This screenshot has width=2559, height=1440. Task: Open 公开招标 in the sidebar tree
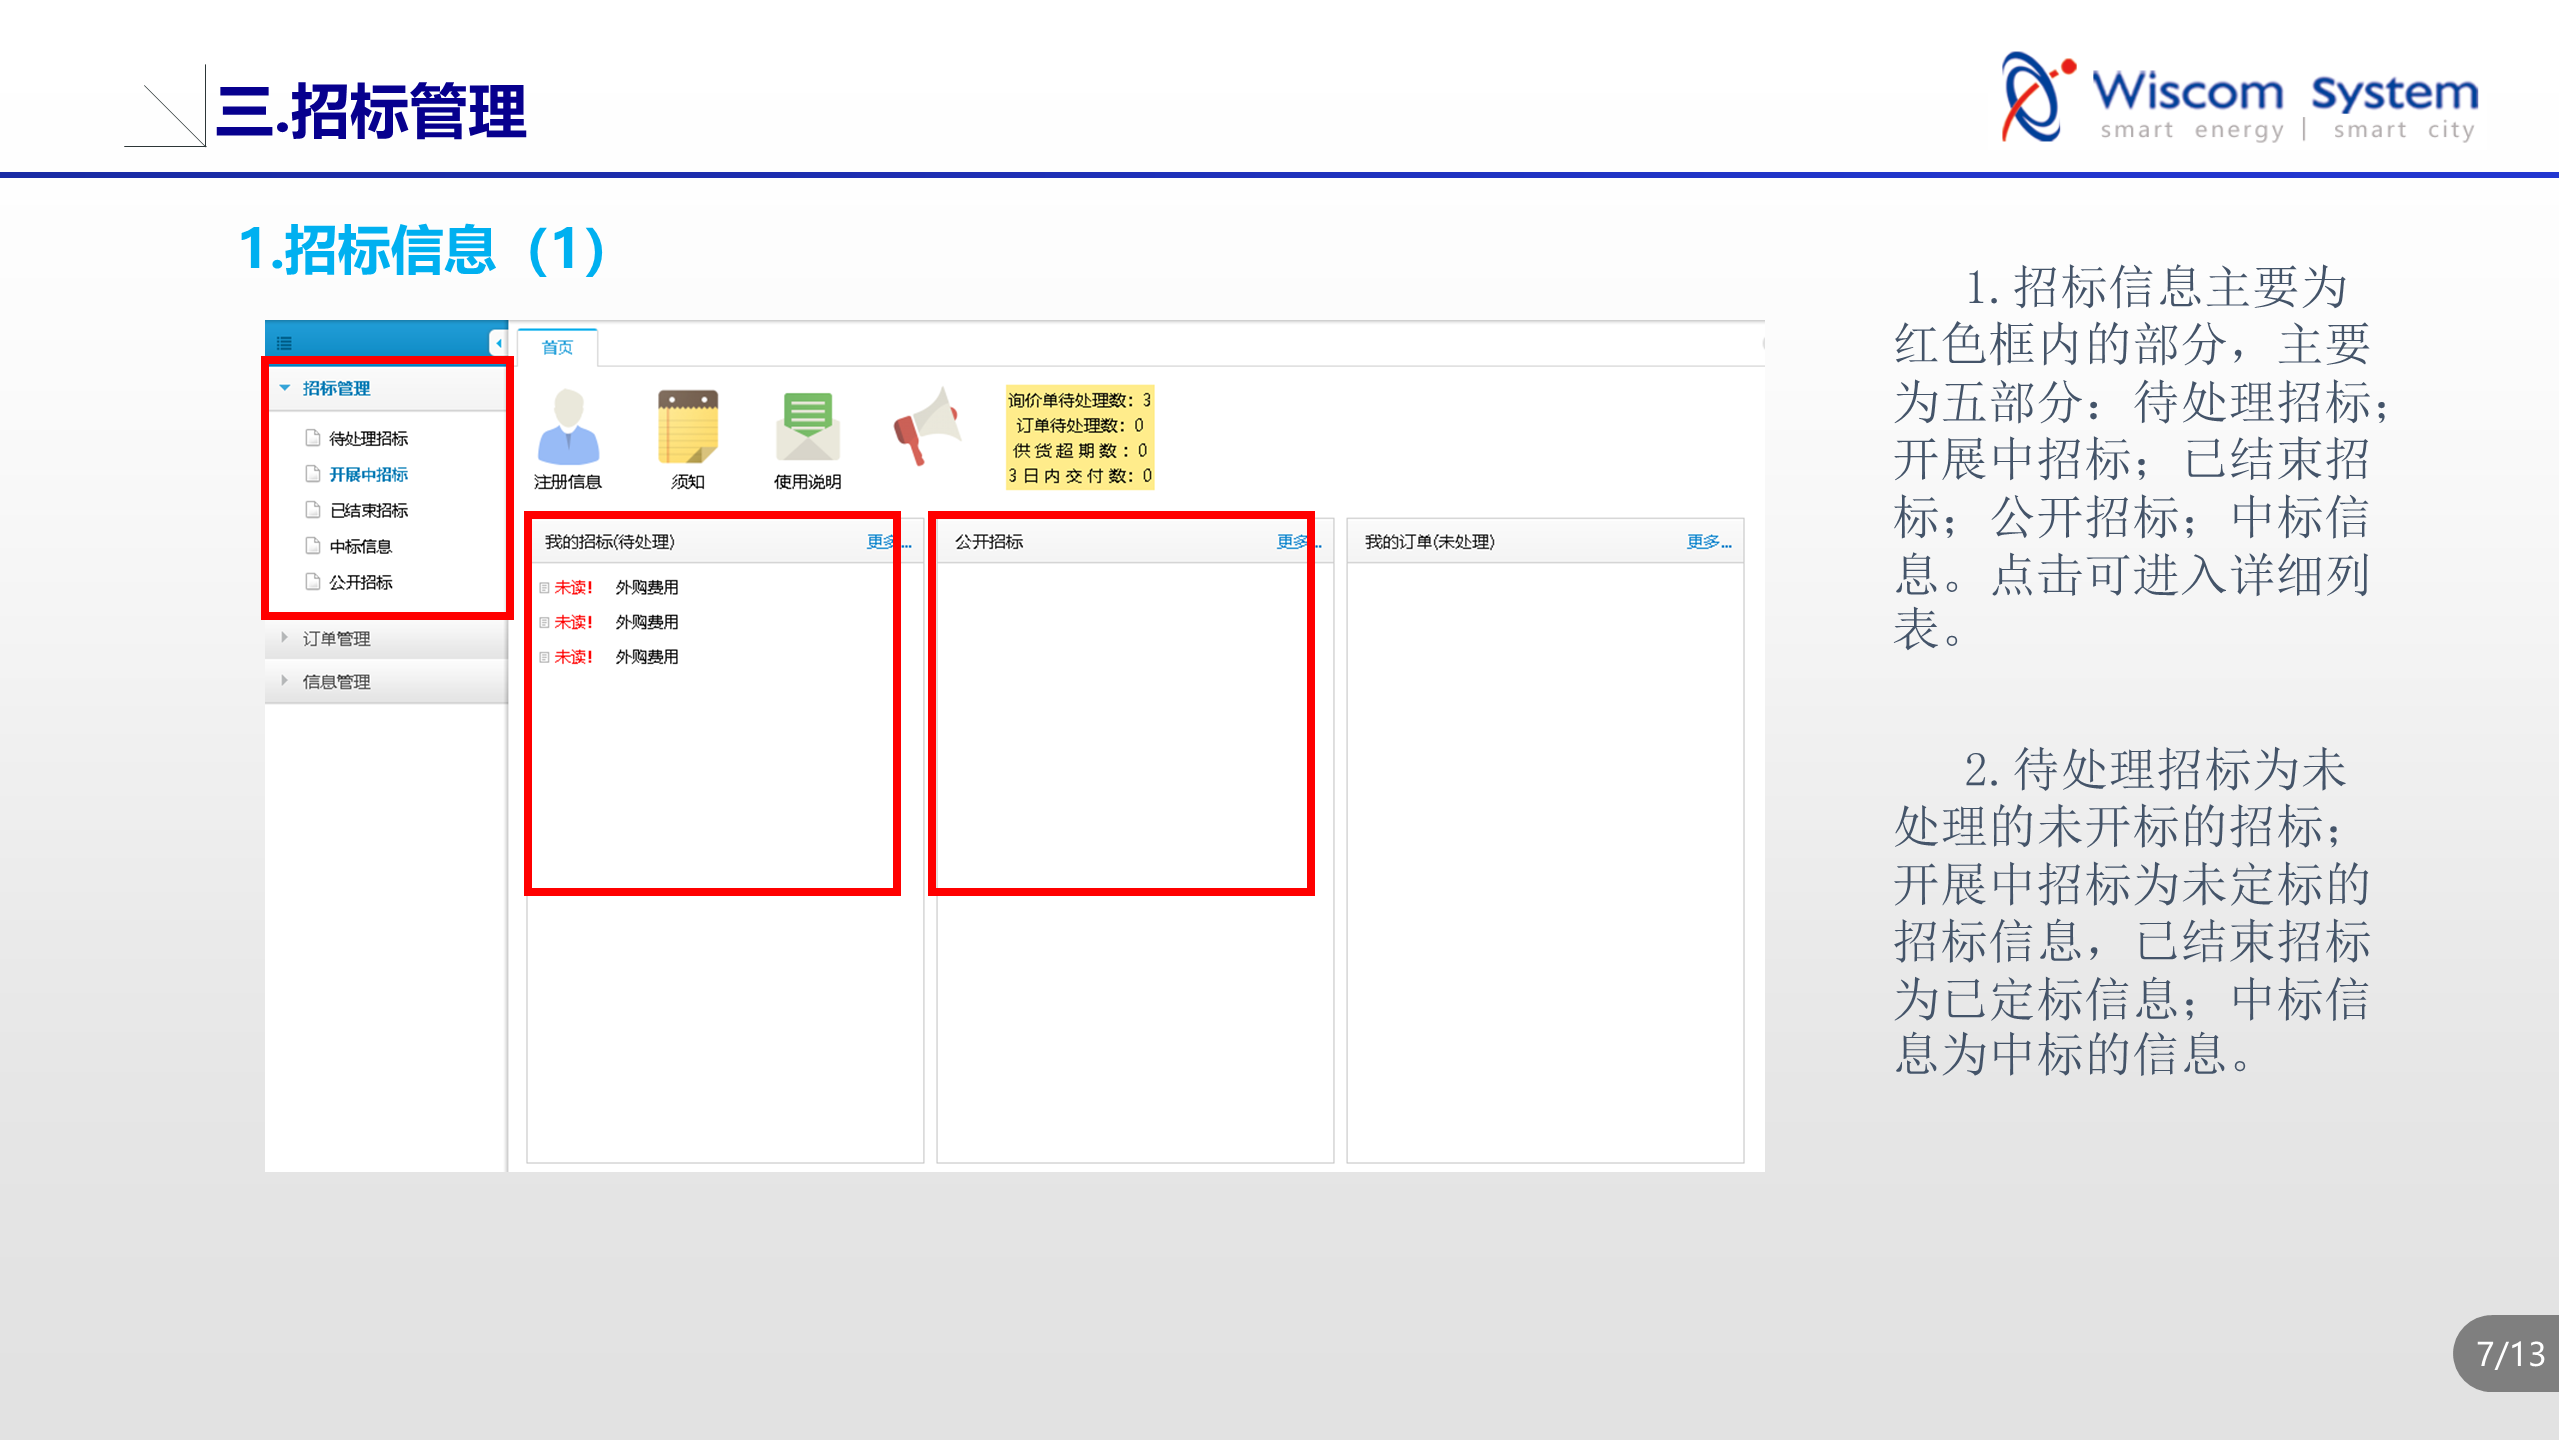[x=360, y=582]
